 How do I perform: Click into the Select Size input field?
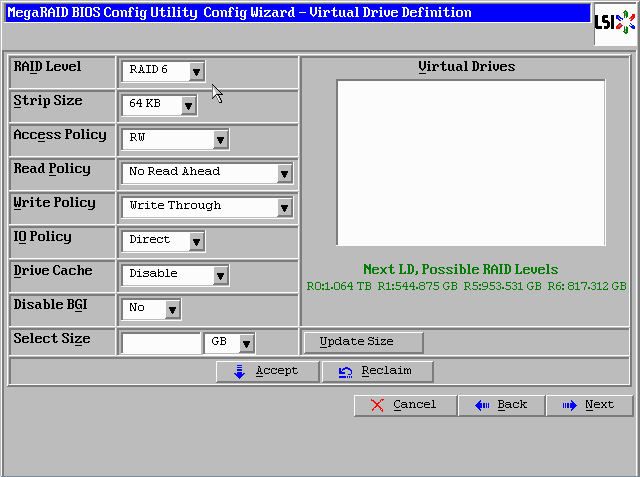[161, 343]
